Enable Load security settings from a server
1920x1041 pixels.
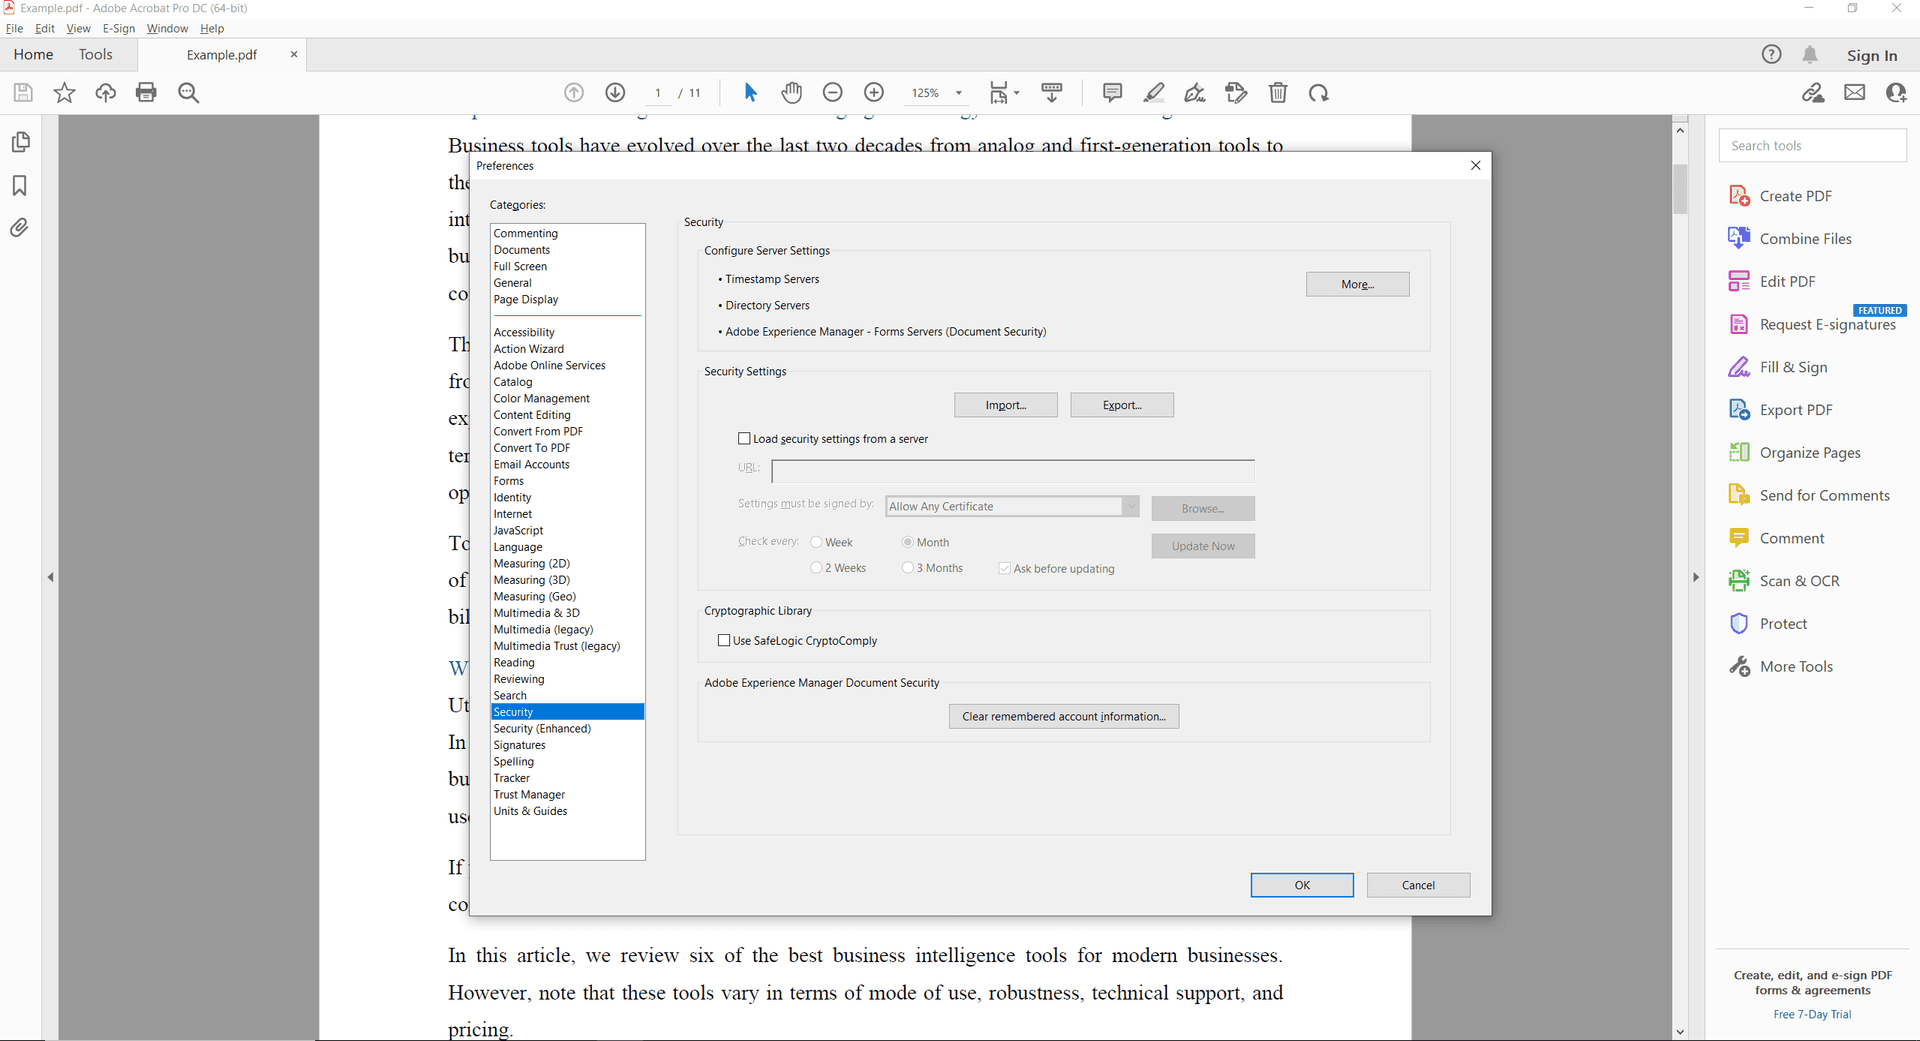(744, 439)
